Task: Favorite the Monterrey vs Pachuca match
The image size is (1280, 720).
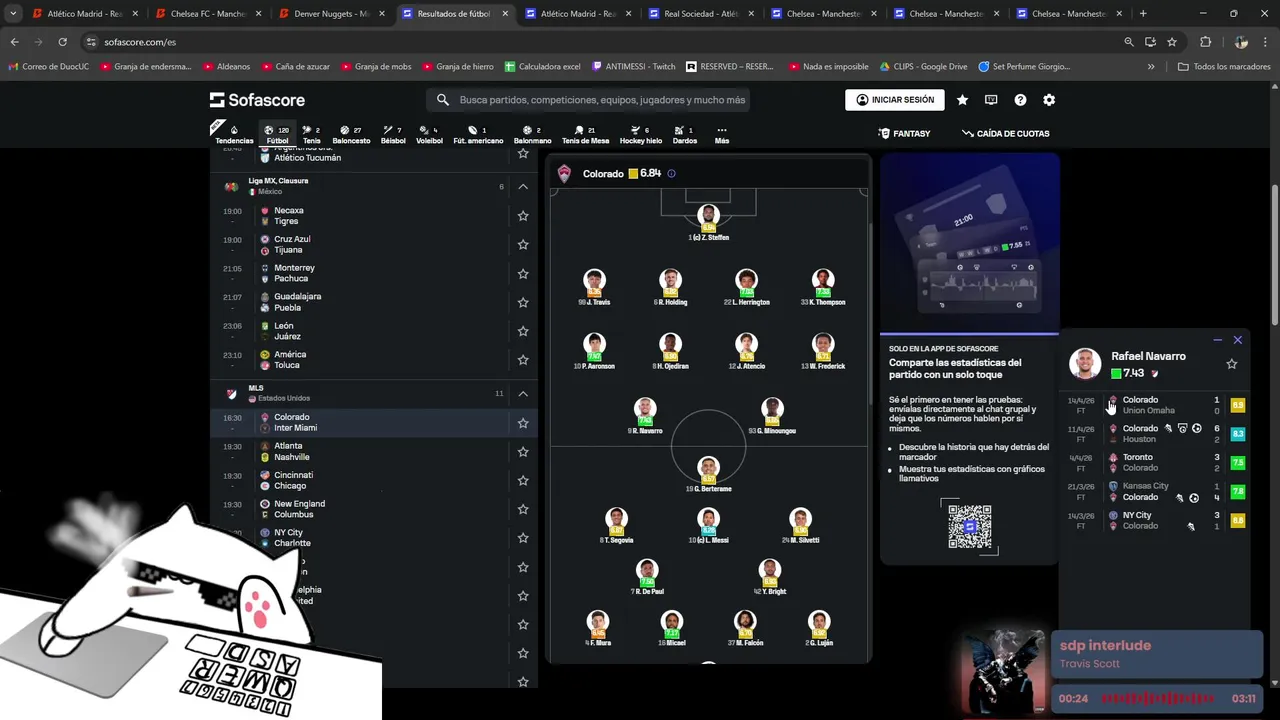Action: point(523,274)
